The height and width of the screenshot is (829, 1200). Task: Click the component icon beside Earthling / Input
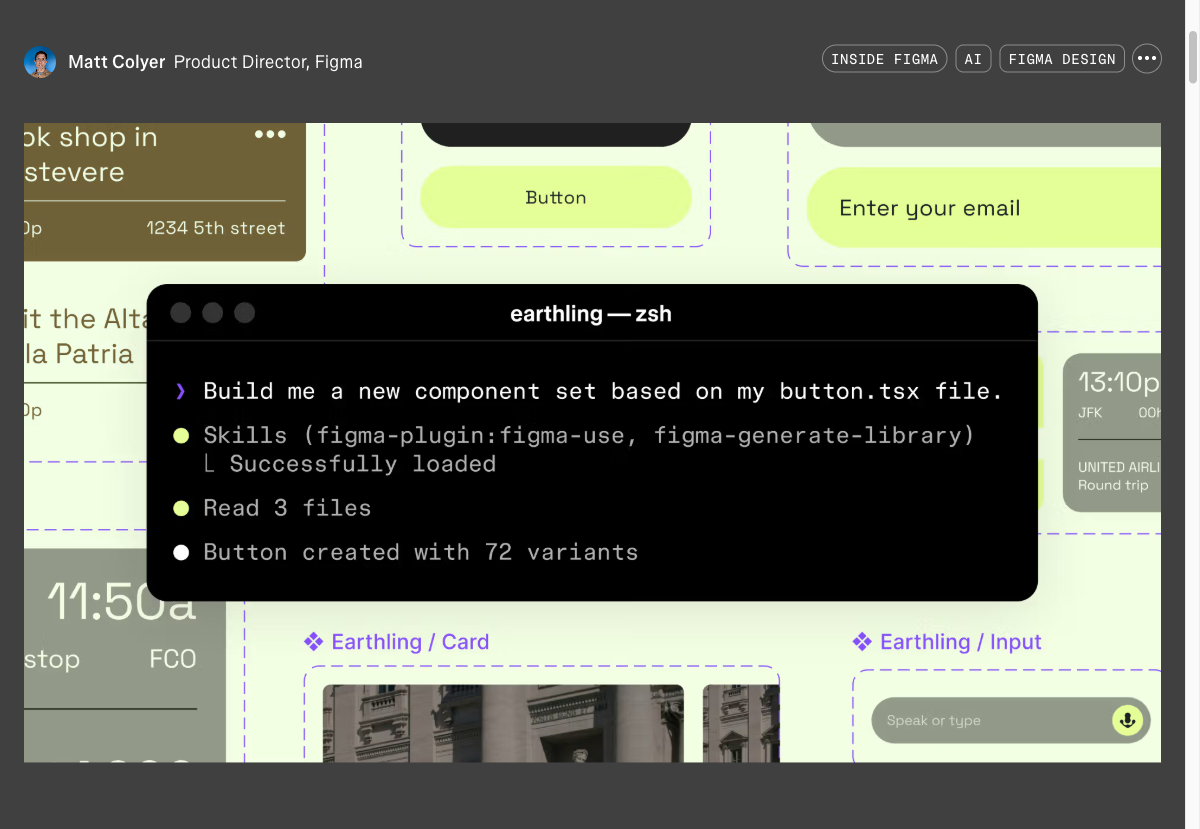click(862, 642)
